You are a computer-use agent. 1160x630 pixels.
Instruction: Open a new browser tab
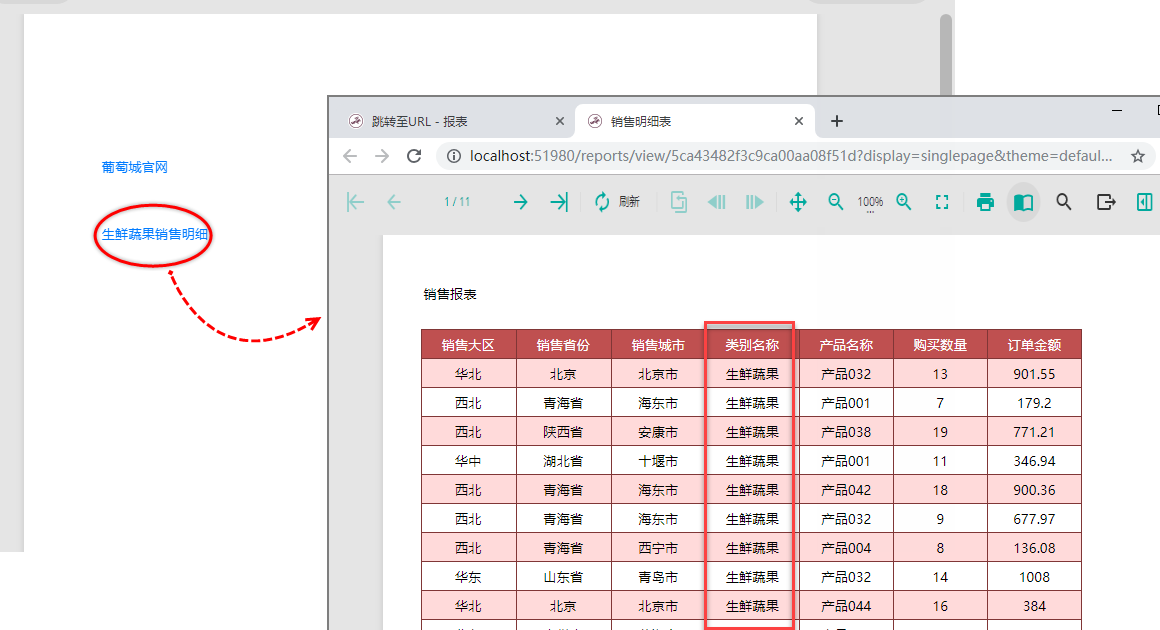pyautogui.click(x=837, y=121)
